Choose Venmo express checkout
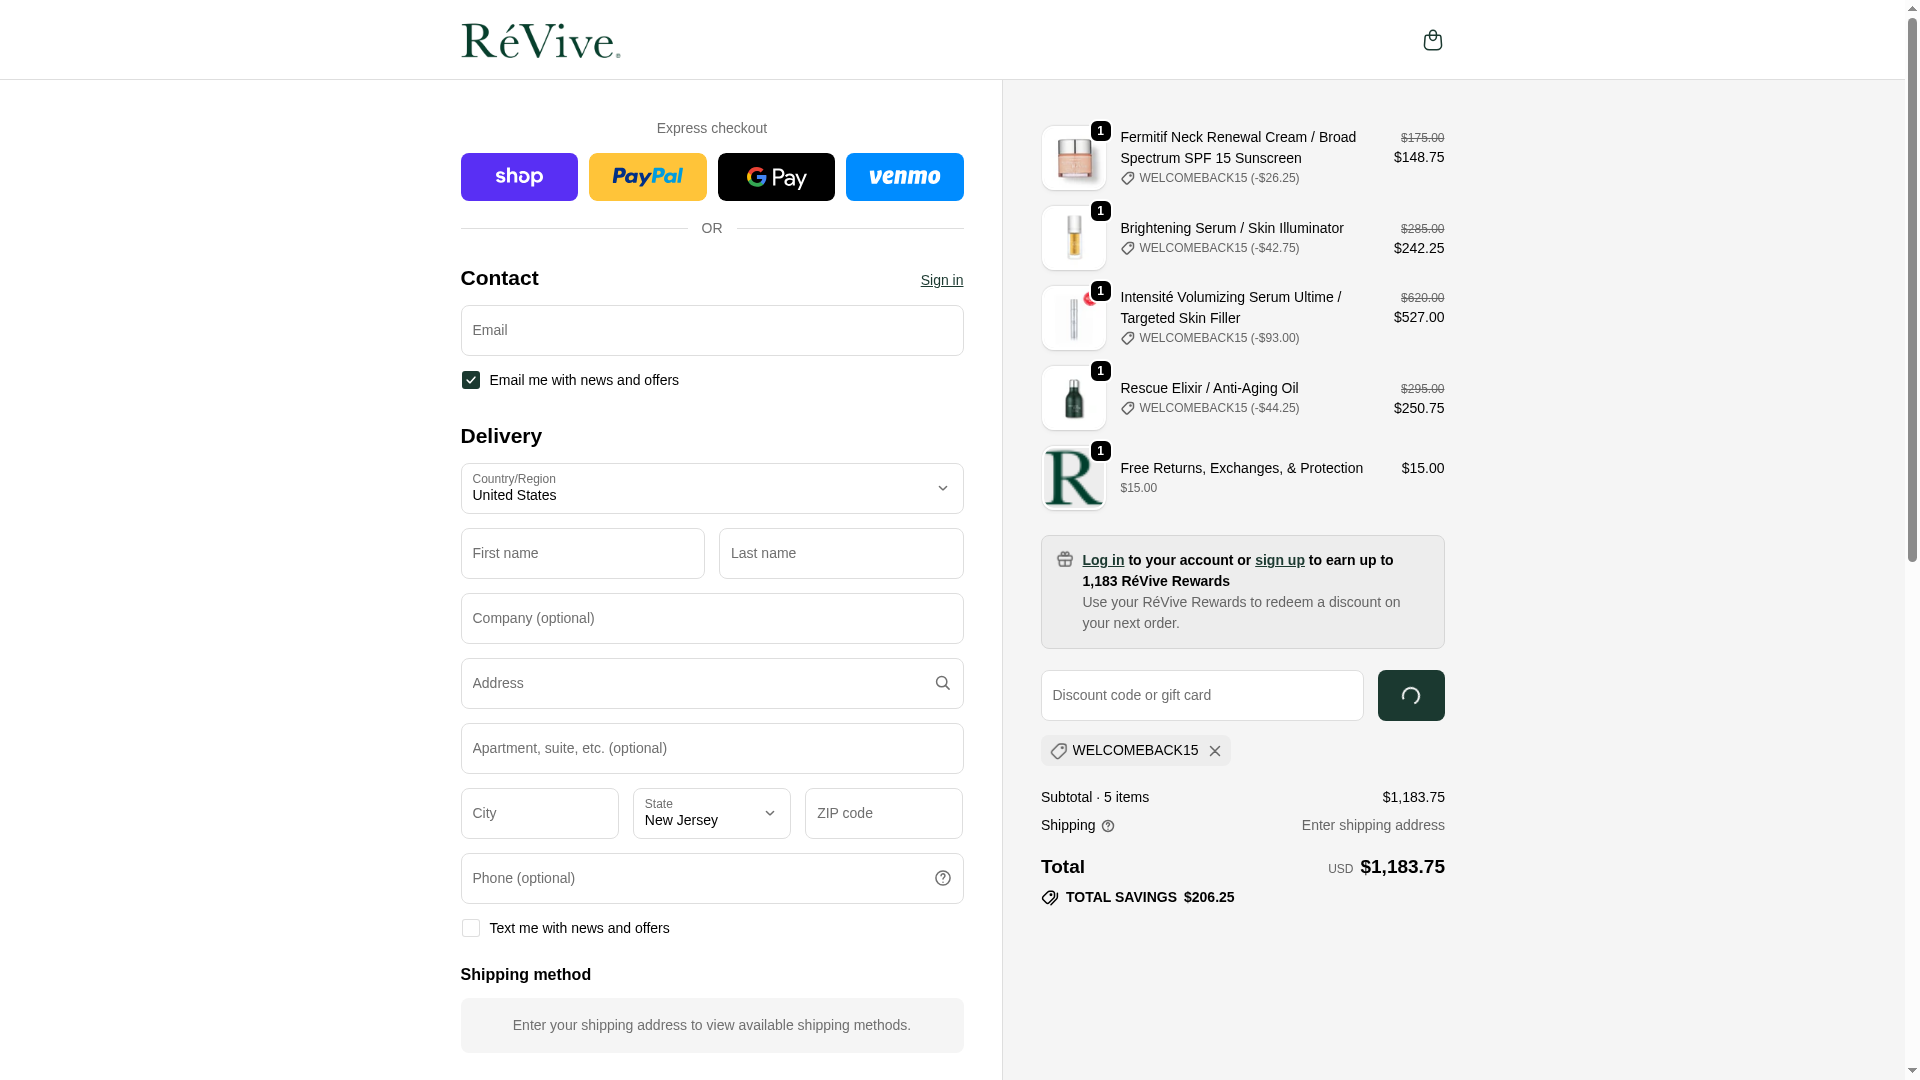 click(x=904, y=177)
